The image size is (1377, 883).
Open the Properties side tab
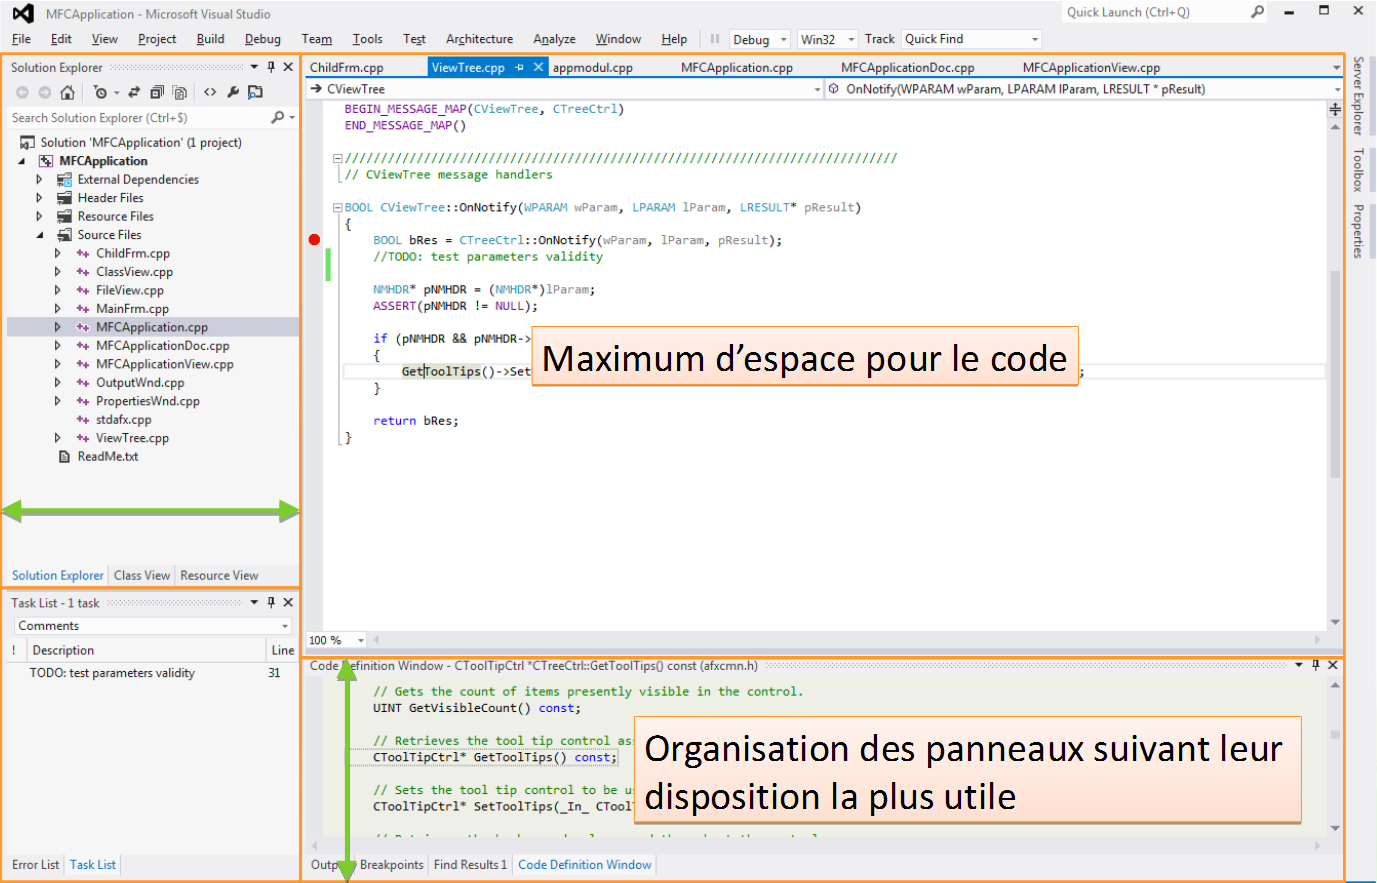click(x=1358, y=231)
